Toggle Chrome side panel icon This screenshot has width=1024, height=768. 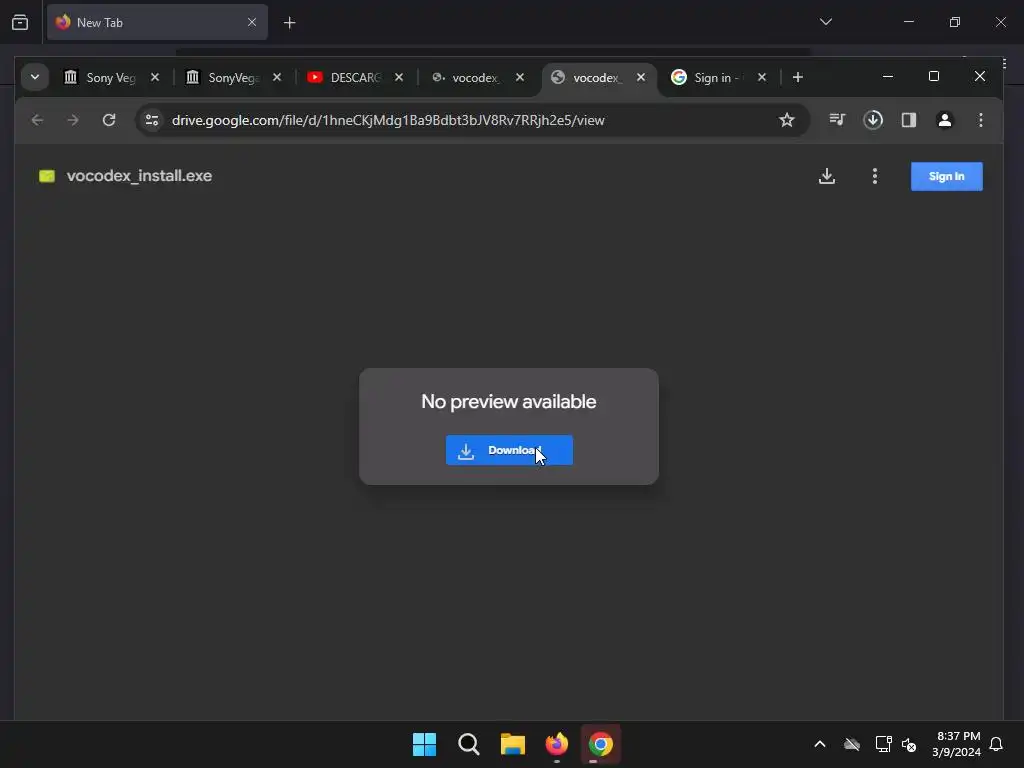pyautogui.click(x=908, y=120)
